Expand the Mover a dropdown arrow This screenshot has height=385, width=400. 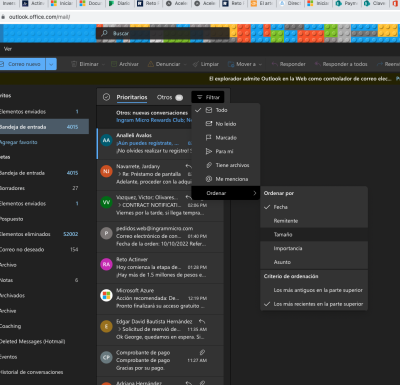point(260,64)
